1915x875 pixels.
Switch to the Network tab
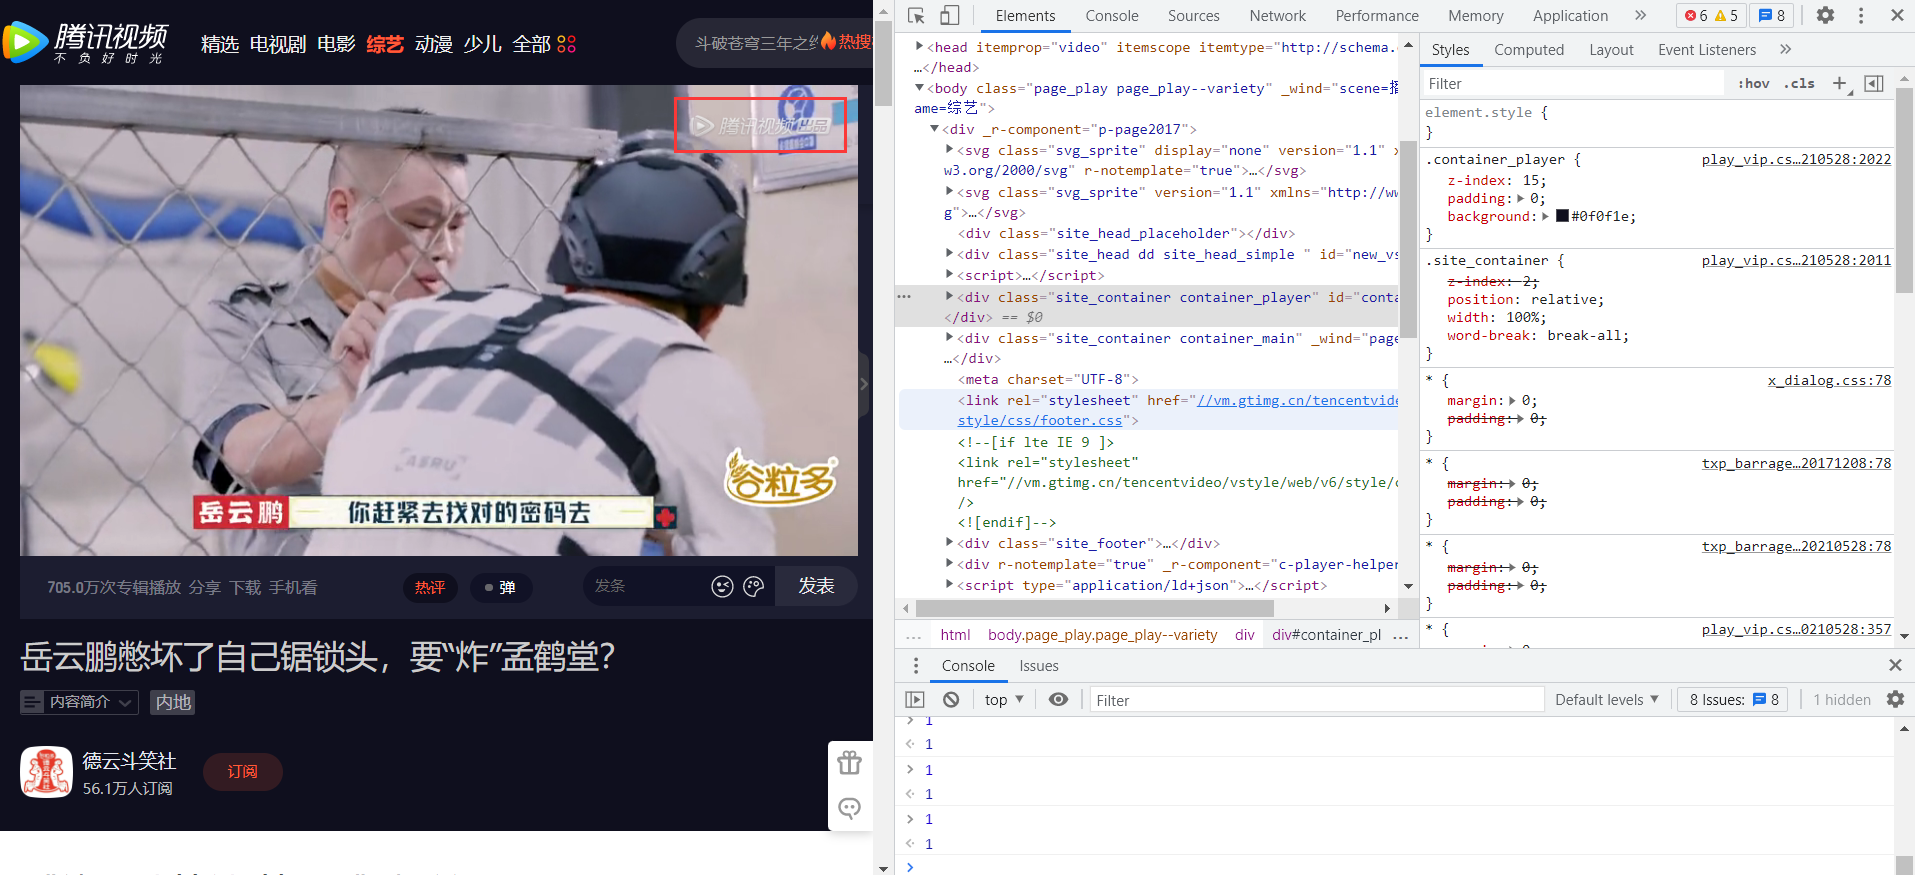1277,16
